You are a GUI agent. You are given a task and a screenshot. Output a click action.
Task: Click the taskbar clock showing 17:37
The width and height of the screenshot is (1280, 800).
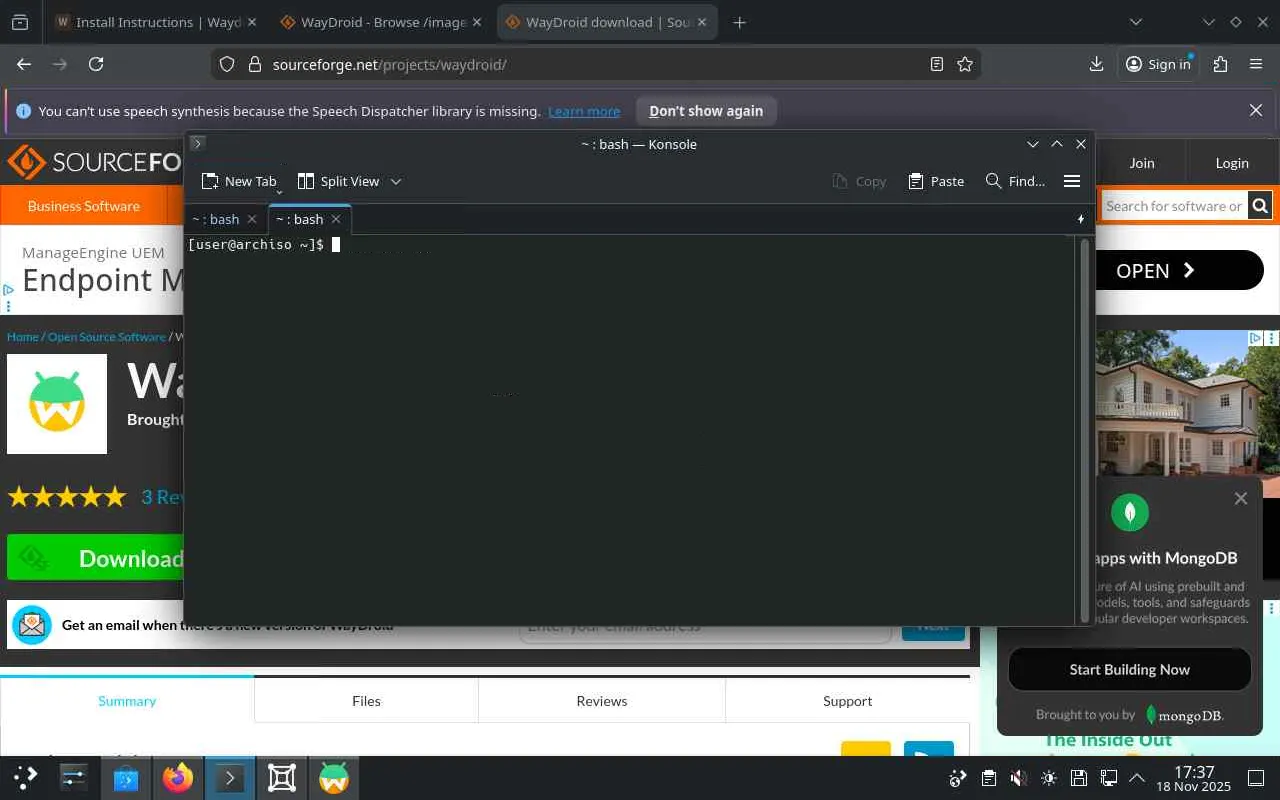point(1194,779)
